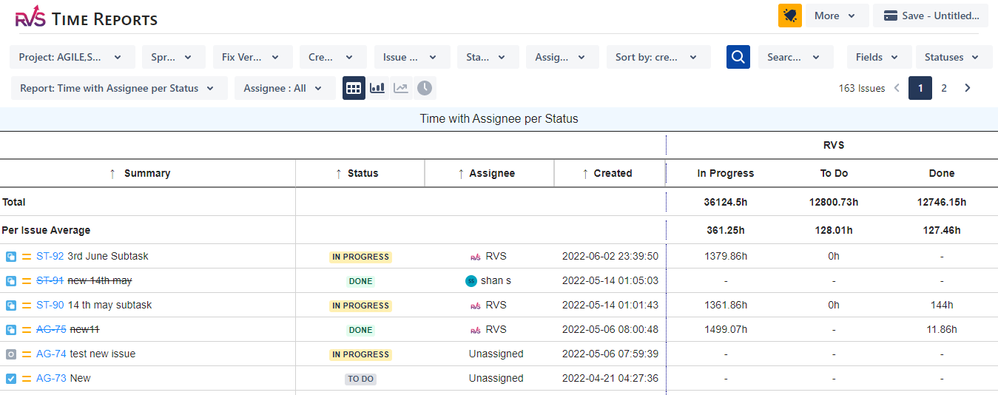This screenshot has width=998, height=395.
Task: Open Report: Time with Assignee per Status dropdown
Action: [119, 88]
